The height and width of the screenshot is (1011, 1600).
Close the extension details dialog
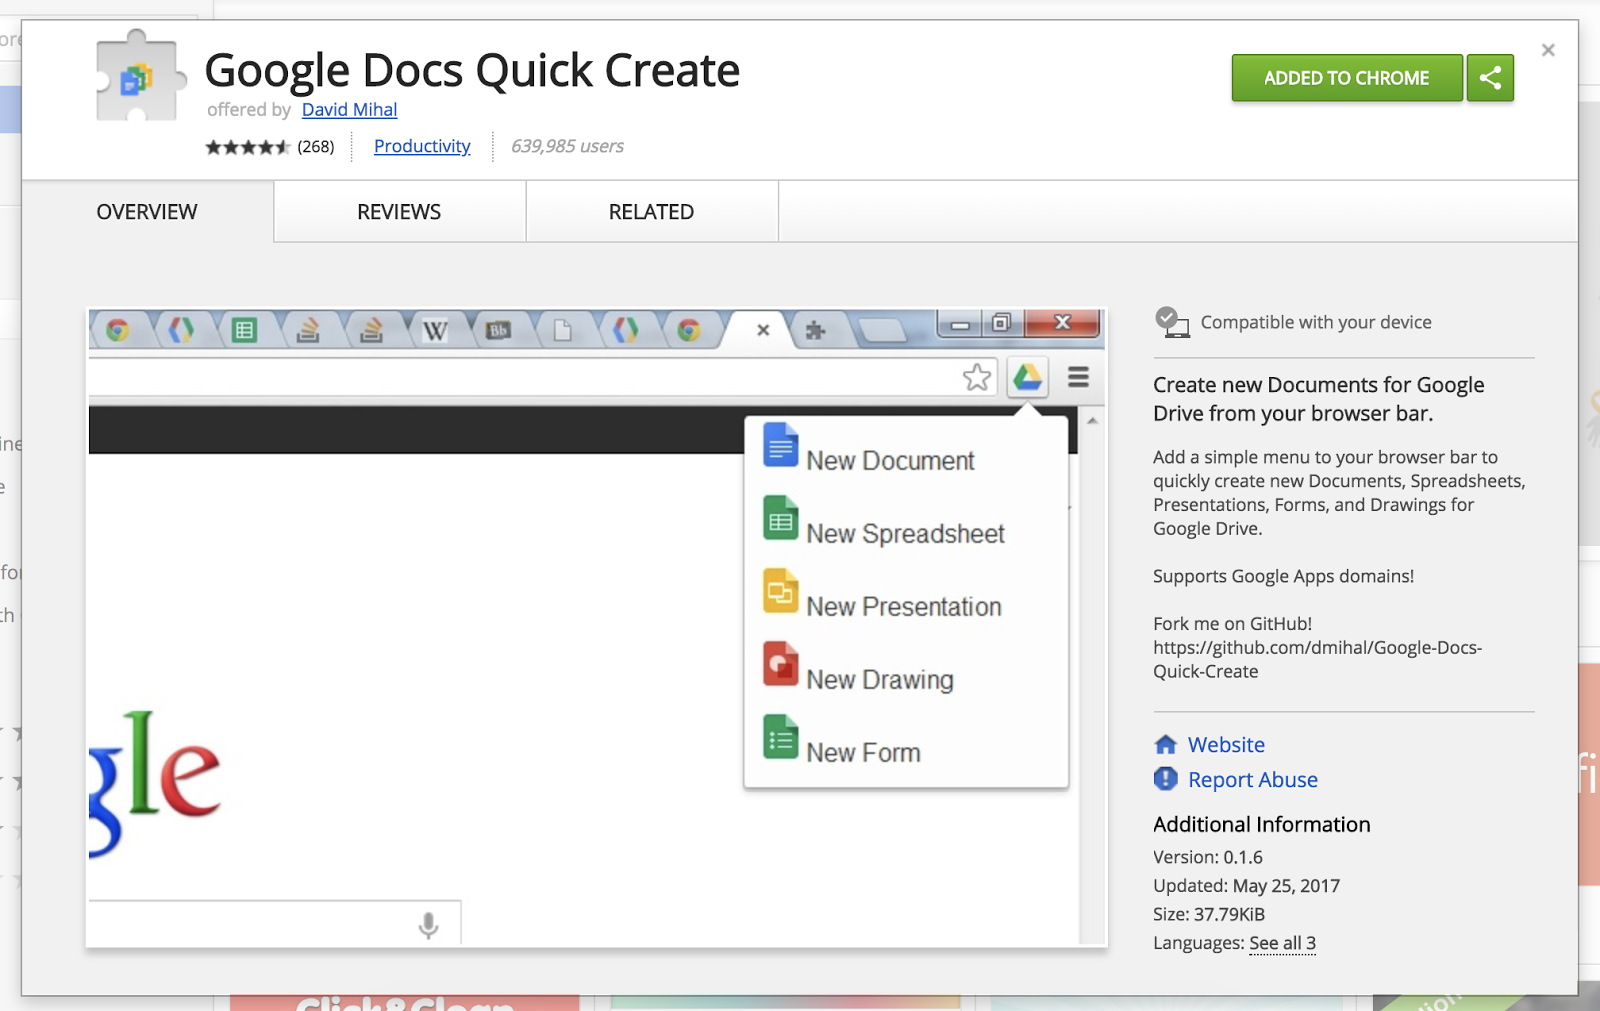1548,50
